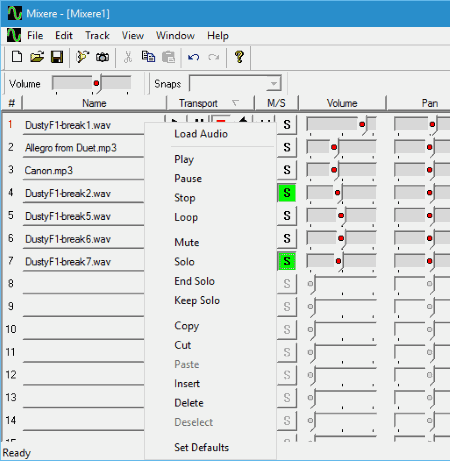Open the Track menu
Image resolution: width=450 pixels, height=461 pixels.
[x=97, y=35]
